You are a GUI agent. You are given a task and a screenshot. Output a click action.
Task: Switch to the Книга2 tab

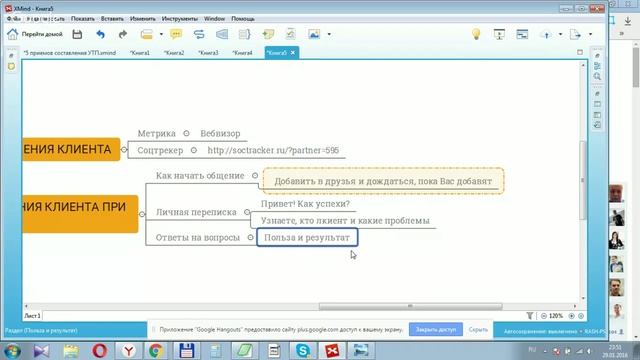pos(174,53)
